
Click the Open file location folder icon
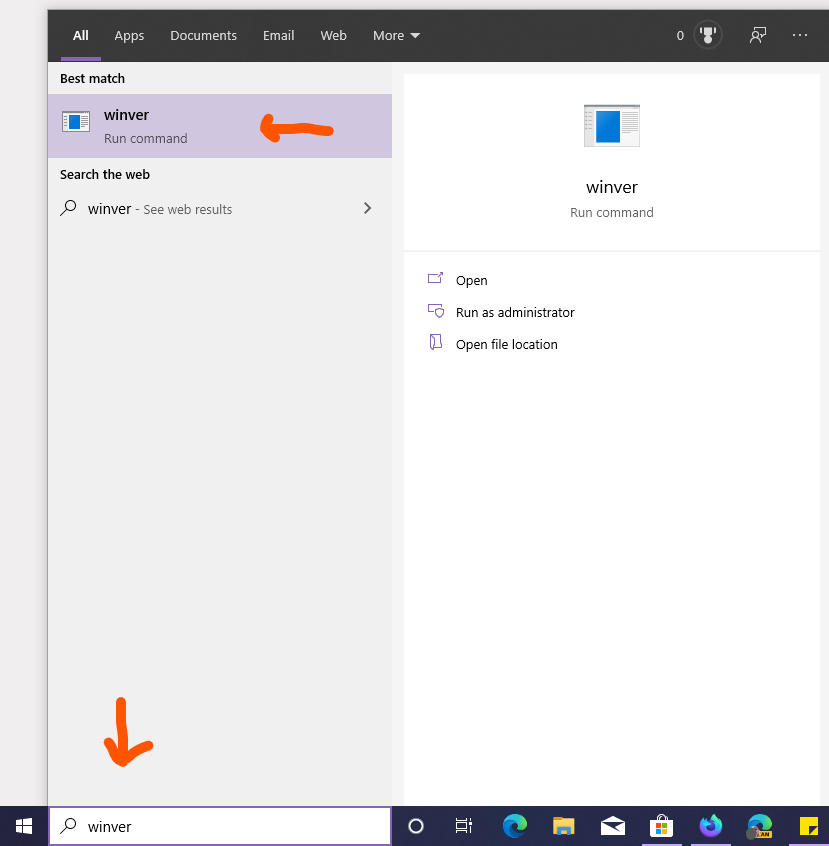pos(435,342)
